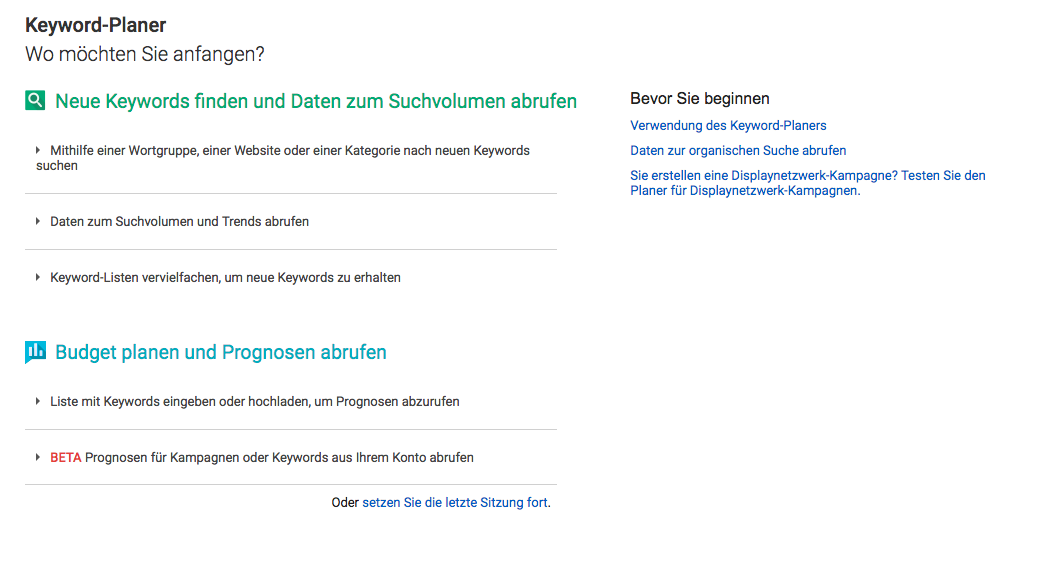Expand arrow beside BETA Prognosen row

[x=38, y=457]
